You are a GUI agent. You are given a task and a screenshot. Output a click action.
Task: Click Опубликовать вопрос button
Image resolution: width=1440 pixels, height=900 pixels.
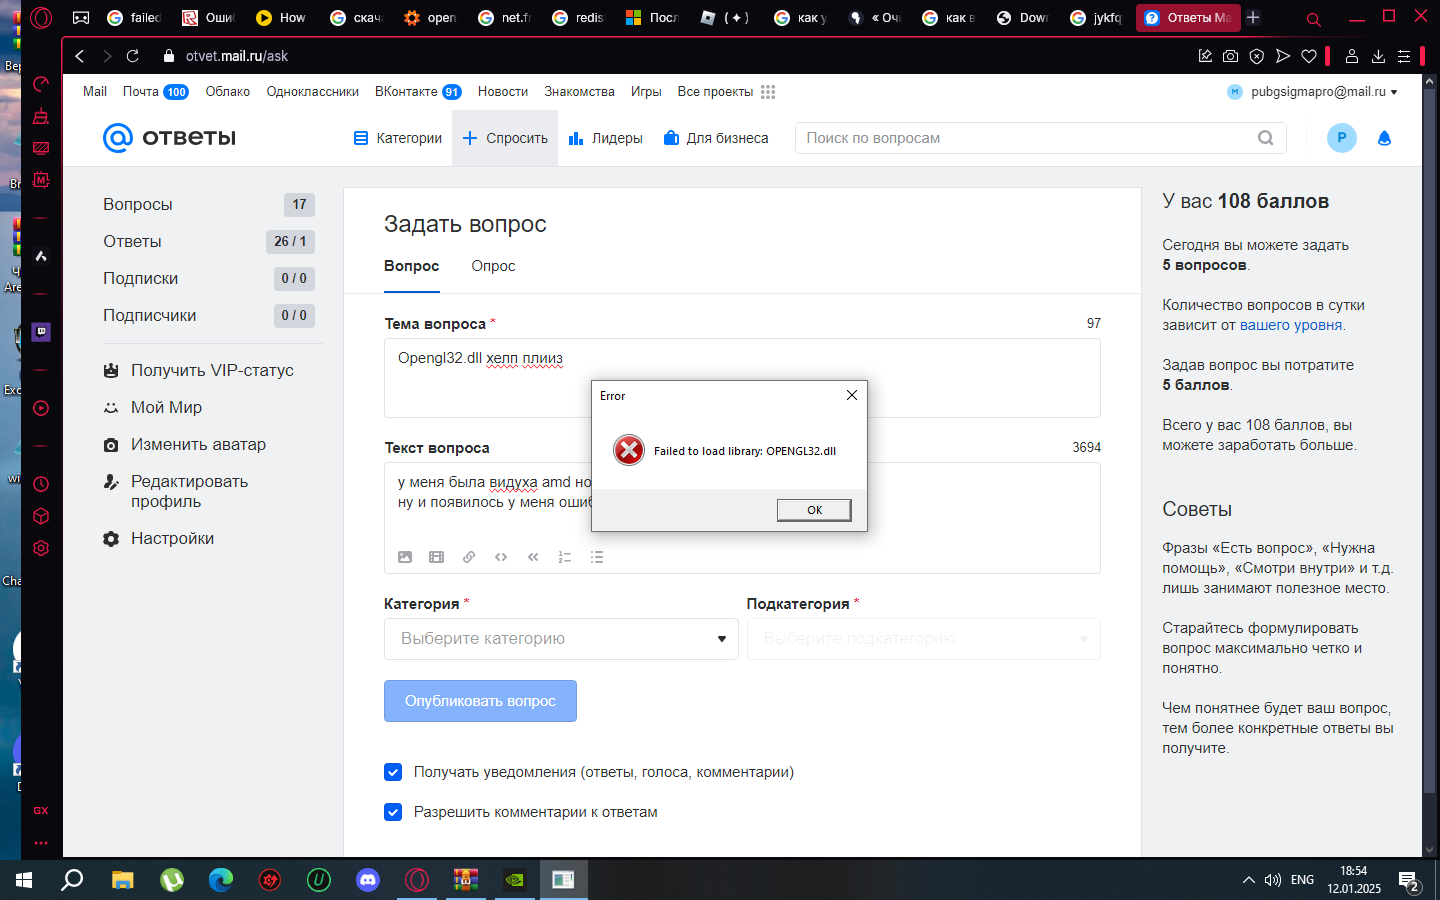point(480,701)
